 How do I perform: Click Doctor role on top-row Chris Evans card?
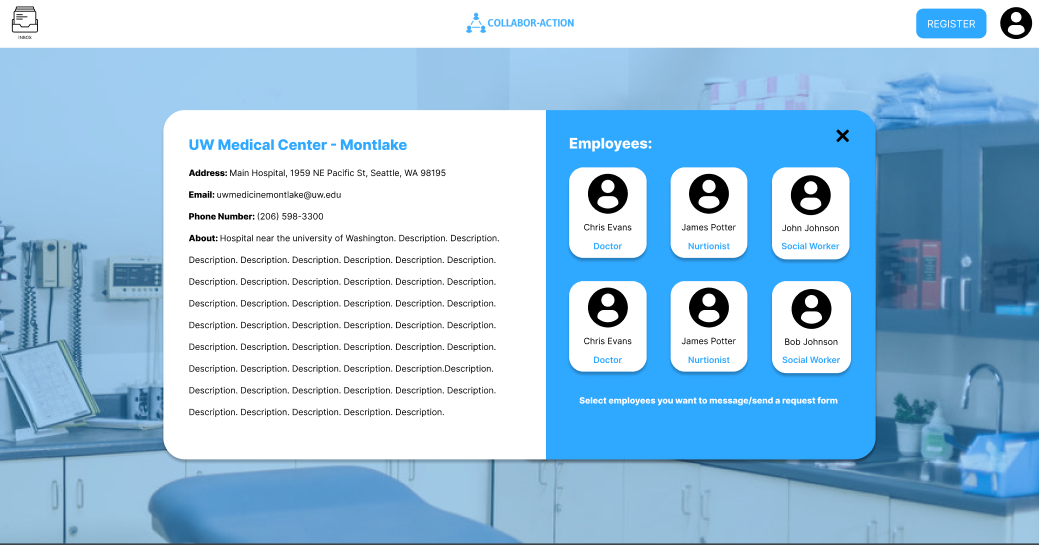tap(608, 246)
